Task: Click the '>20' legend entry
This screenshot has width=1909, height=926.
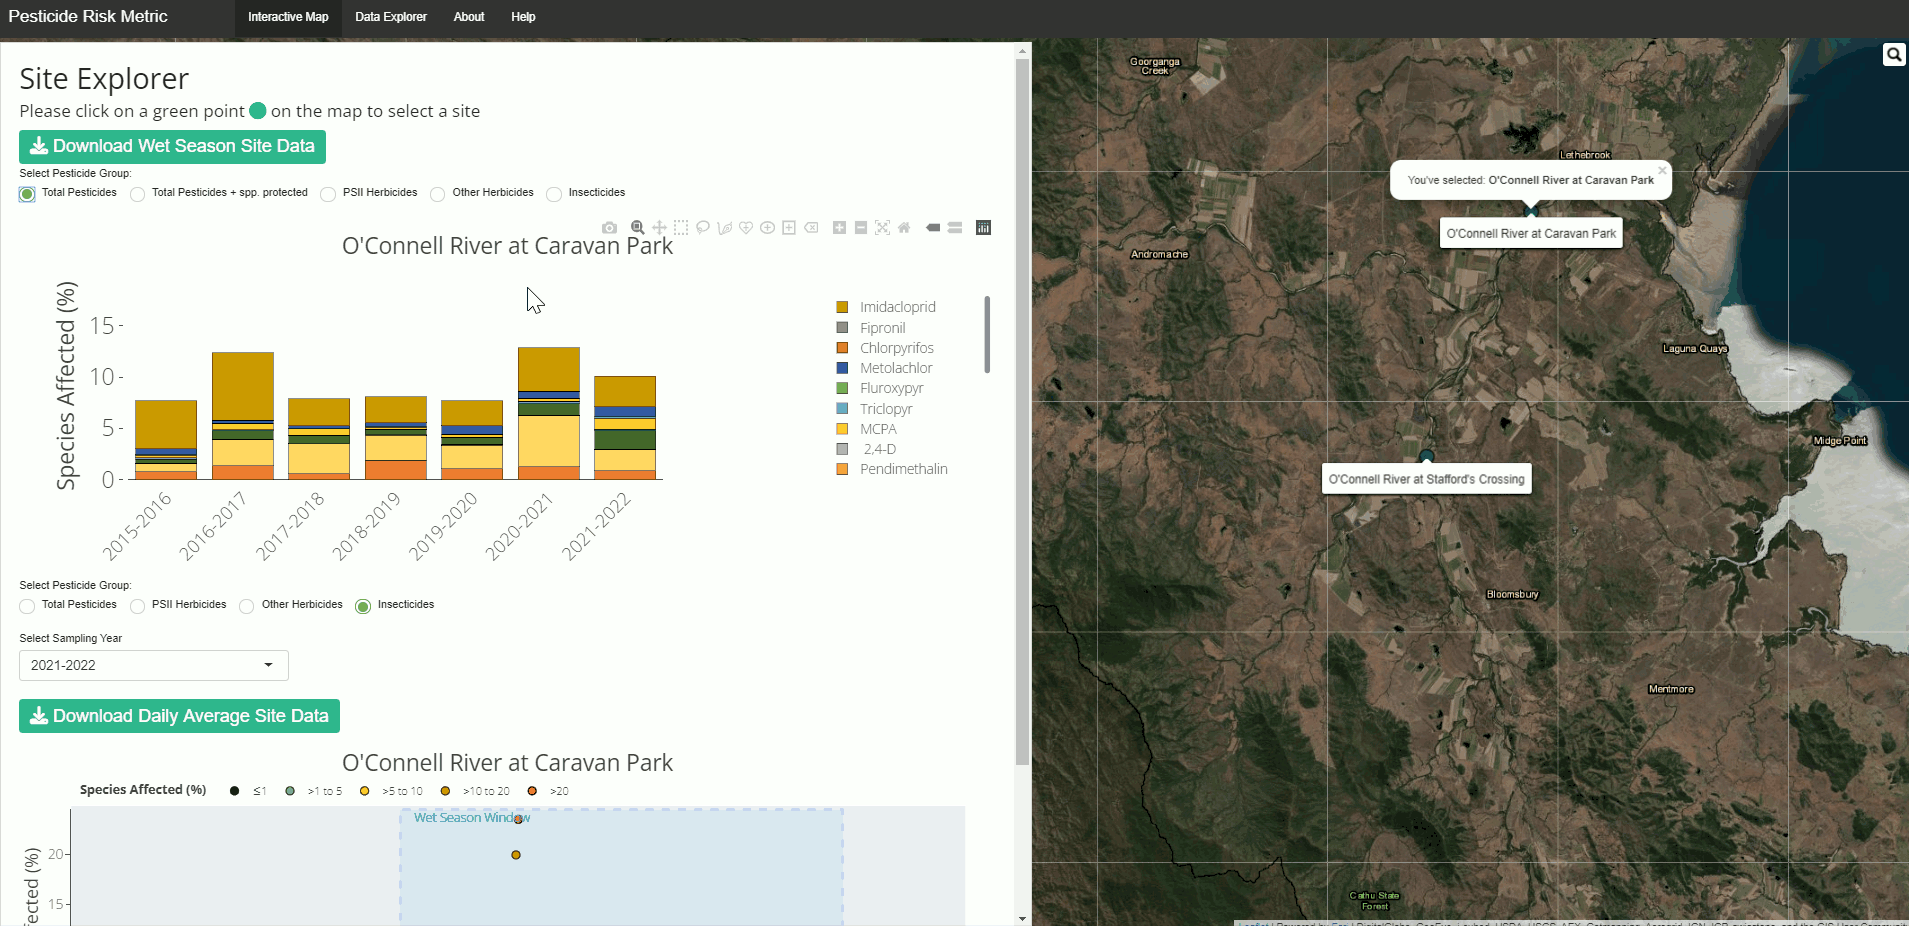Action: pyautogui.click(x=559, y=791)
